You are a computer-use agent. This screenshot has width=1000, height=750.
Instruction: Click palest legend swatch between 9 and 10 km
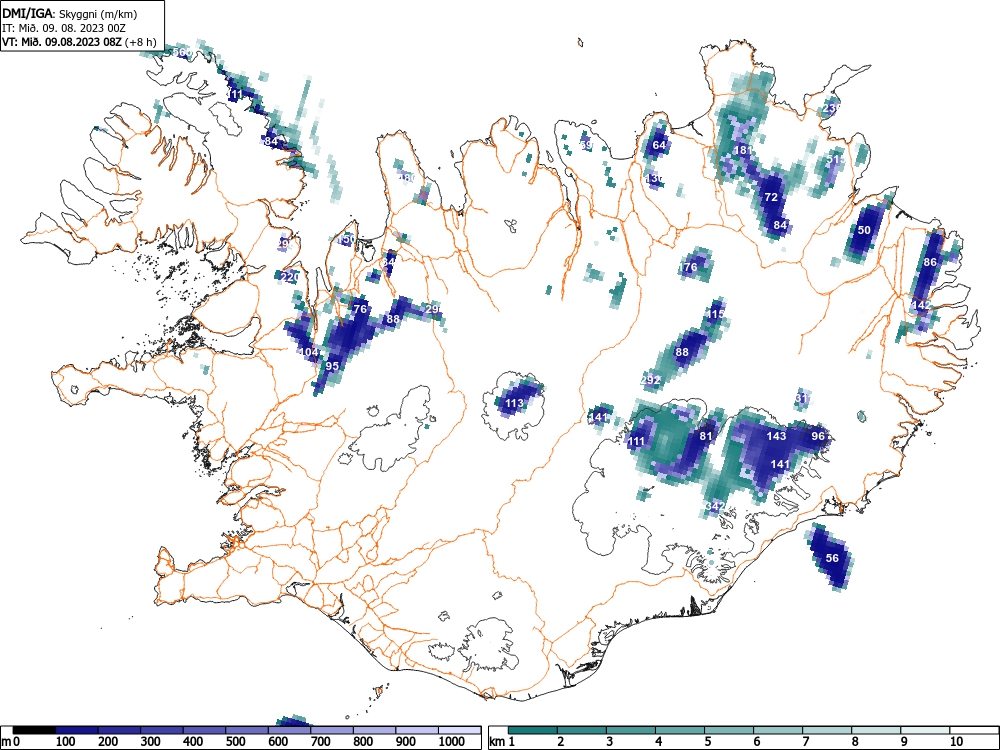[x=925, y=730]
